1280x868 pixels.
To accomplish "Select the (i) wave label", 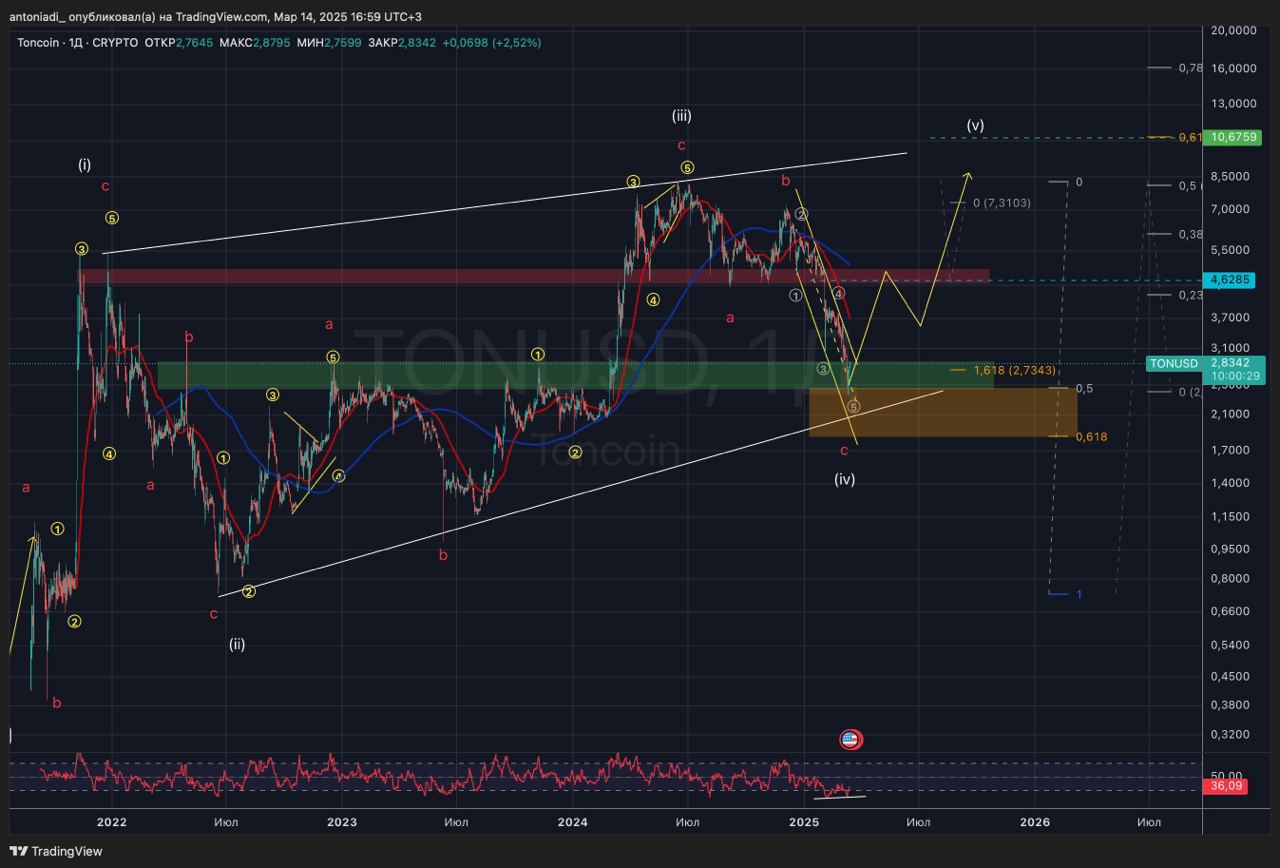I will coord(84,164).
